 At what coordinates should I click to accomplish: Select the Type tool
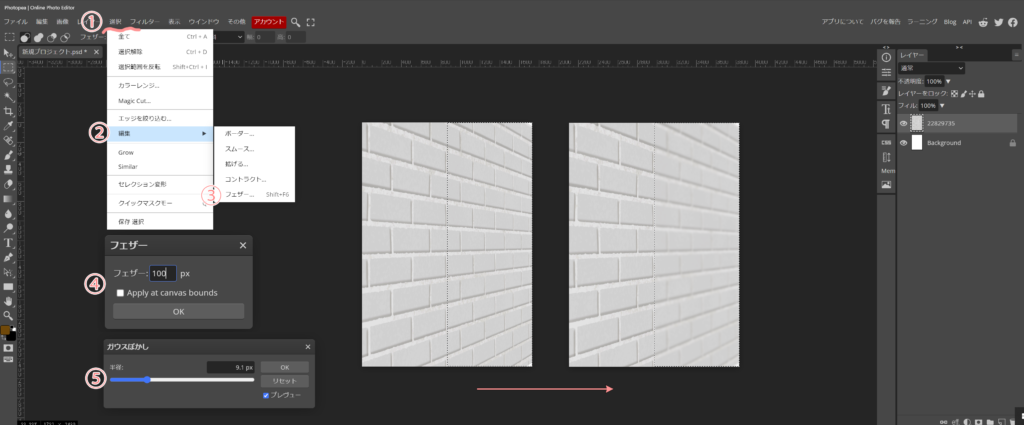click(x=9, y=243)
